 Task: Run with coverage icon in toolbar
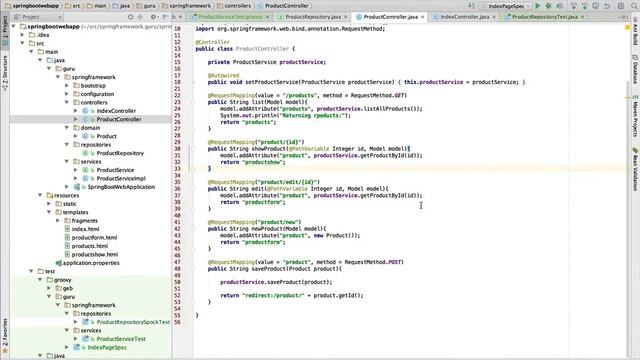560,6
